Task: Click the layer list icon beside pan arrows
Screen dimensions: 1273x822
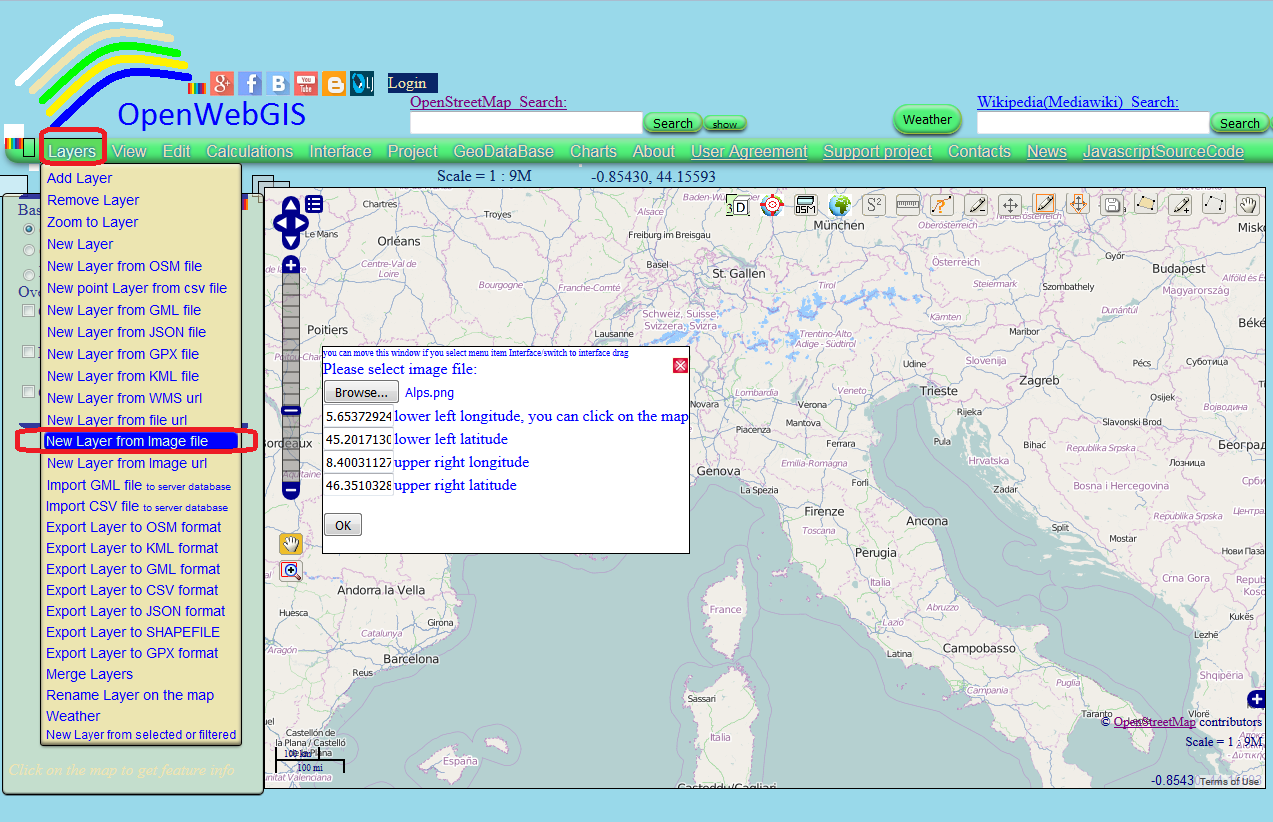Action: (314, 204)
